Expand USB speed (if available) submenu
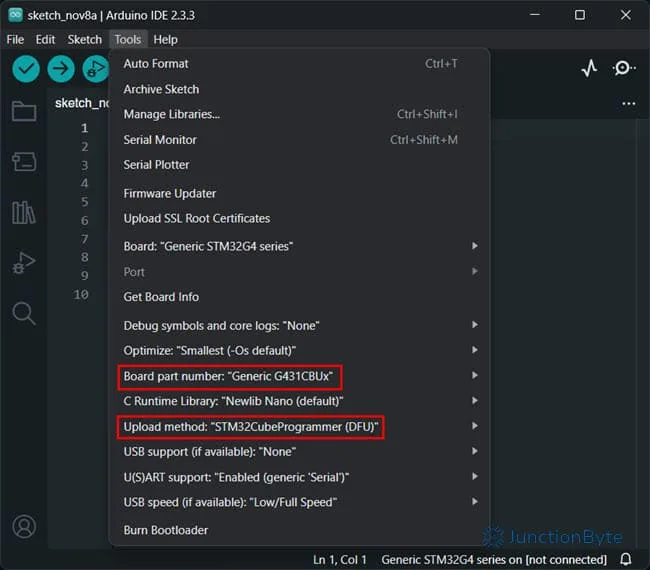Screen dimensions: 650x570 299,502
